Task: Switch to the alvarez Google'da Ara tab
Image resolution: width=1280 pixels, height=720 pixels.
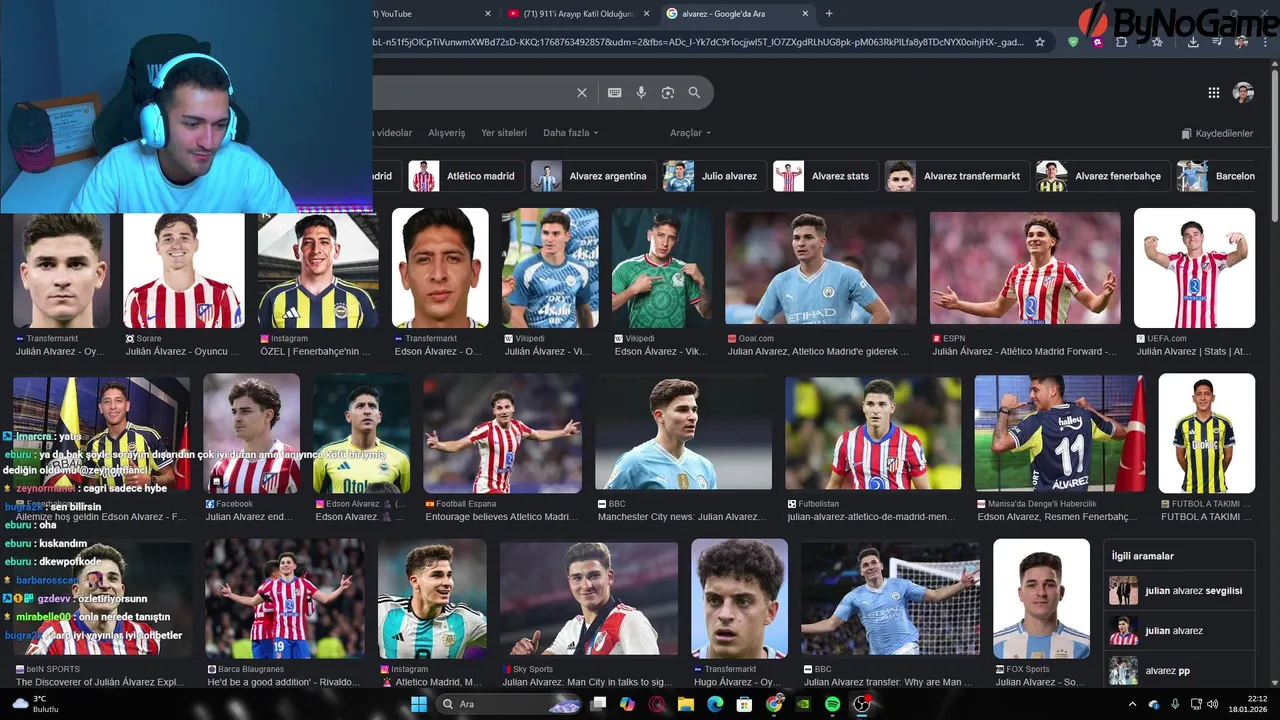Action: (x=738, y=14)
